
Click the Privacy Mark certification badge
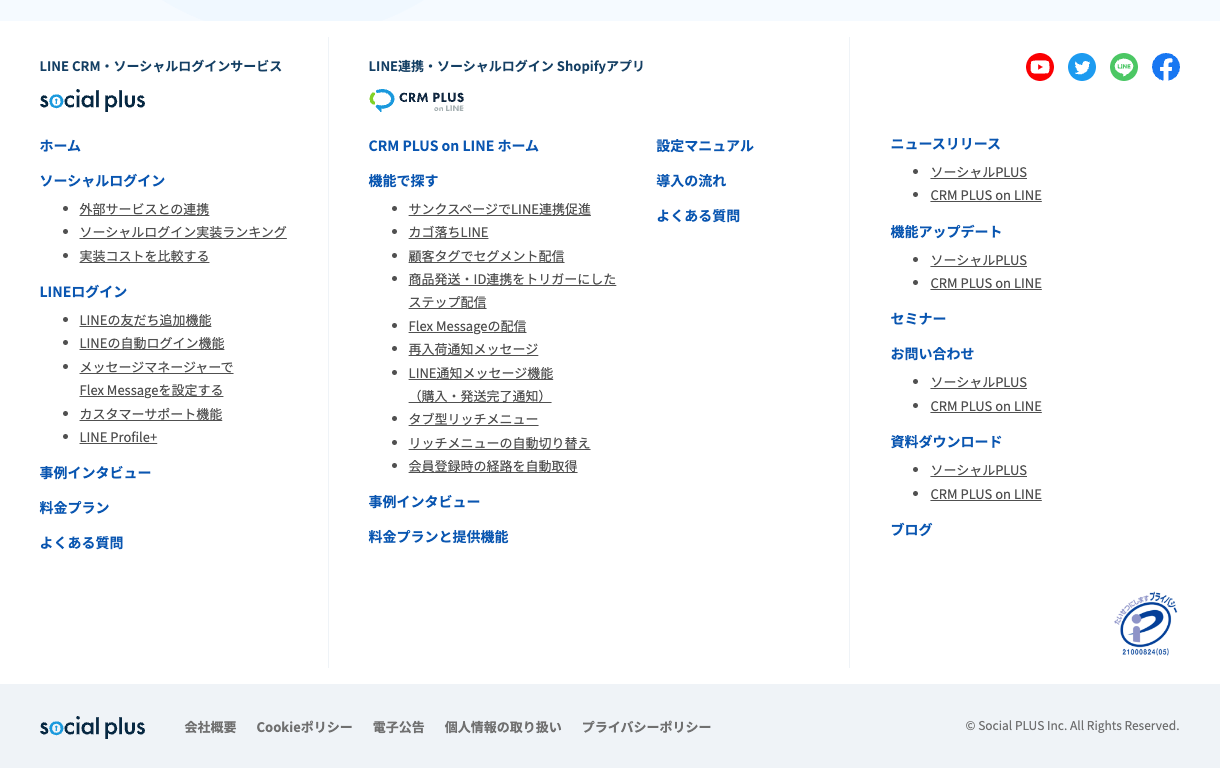[1146, 624]
